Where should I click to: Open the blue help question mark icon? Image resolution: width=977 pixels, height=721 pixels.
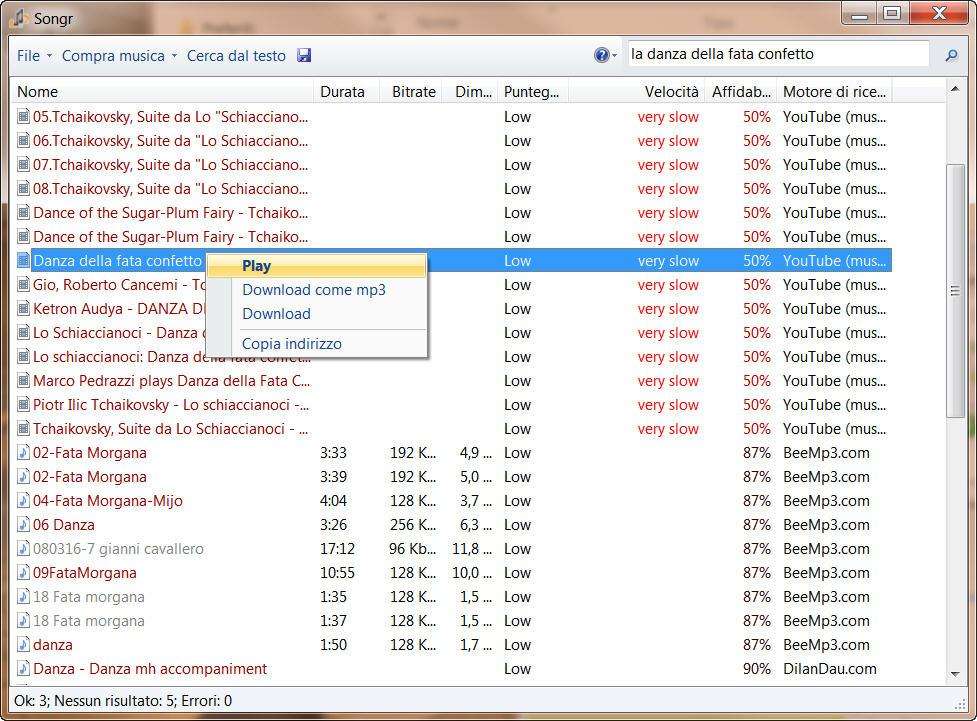[601, 55]
